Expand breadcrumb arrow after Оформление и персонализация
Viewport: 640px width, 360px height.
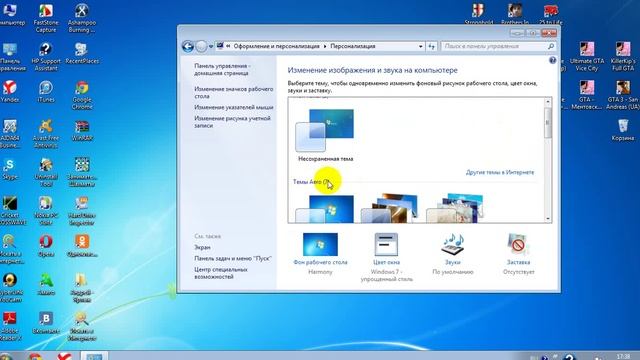click(325, 47)
